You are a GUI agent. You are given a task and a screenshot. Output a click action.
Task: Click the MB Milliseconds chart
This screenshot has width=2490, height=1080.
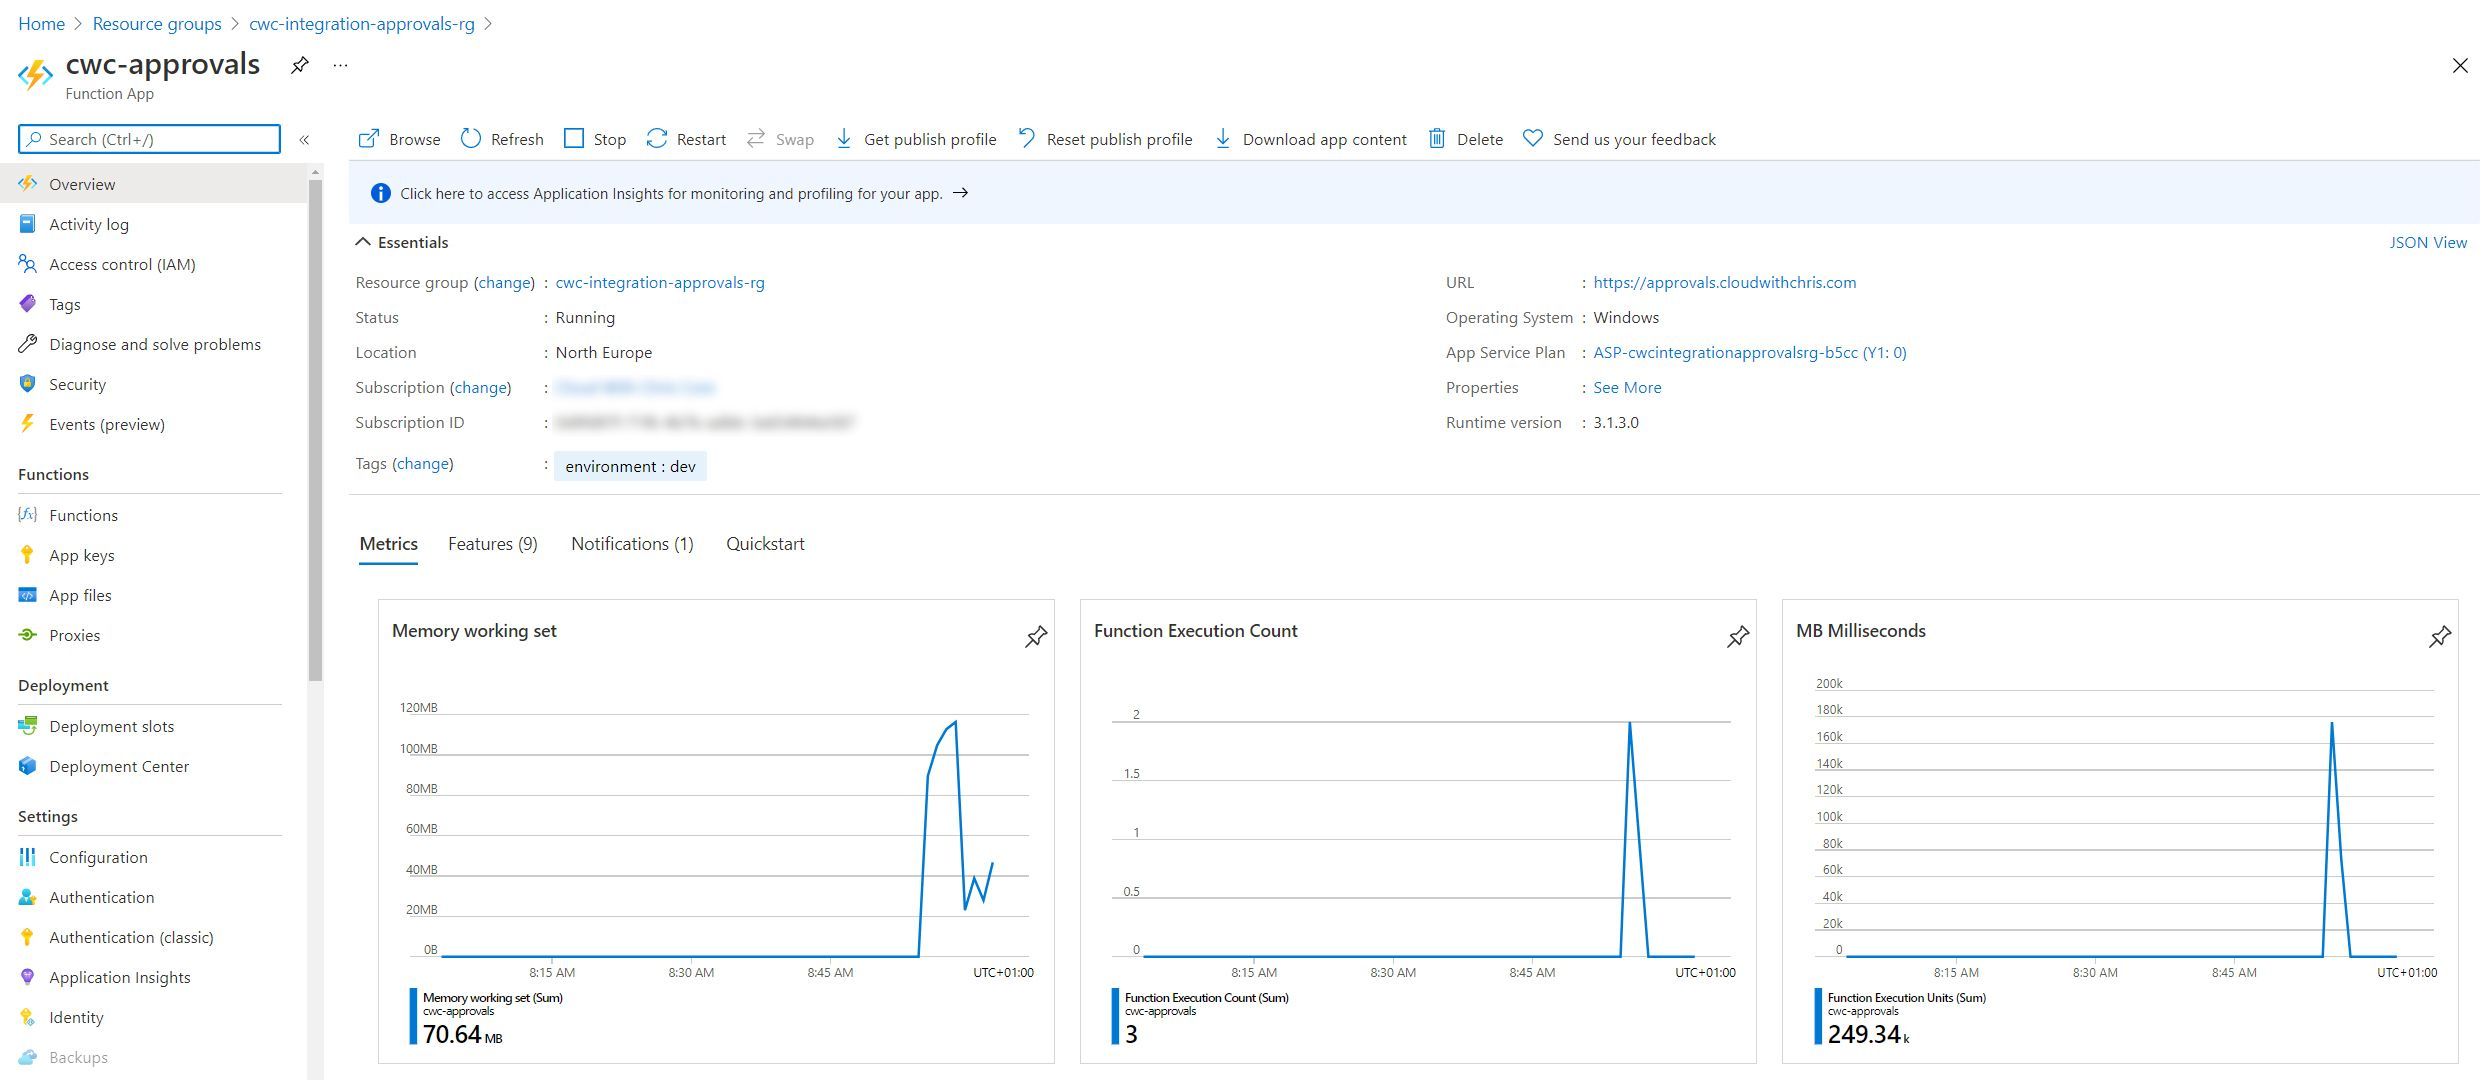[2120, 830]
